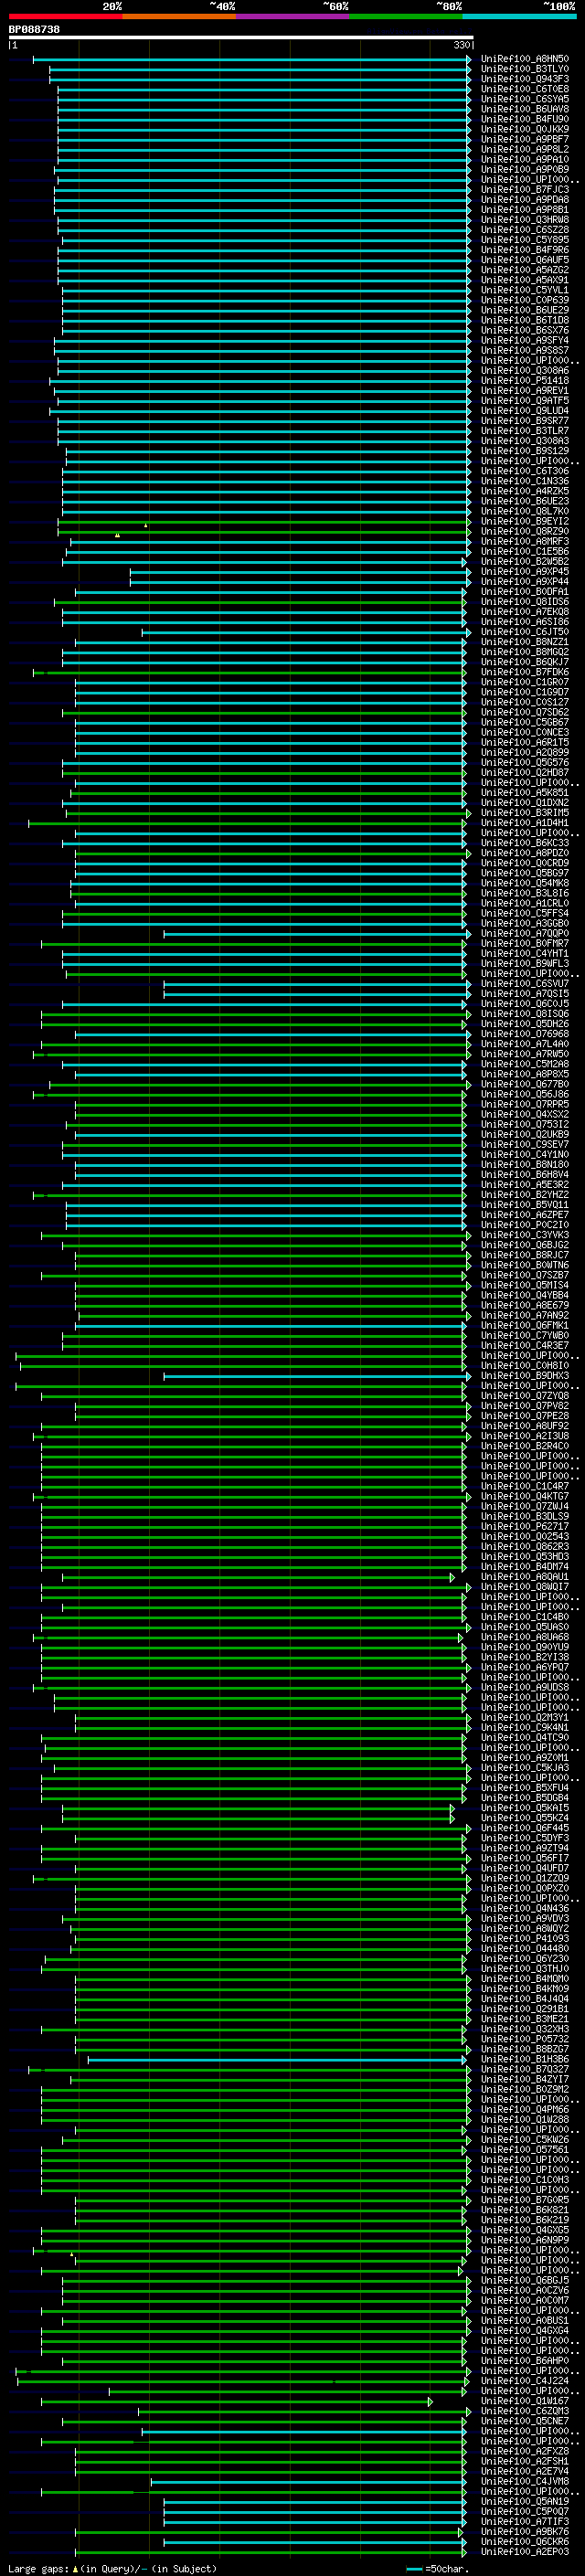Screen dimensions: 585x2576
Task: Click the purple ~60% identity legend bar
Action: (292, 16)
